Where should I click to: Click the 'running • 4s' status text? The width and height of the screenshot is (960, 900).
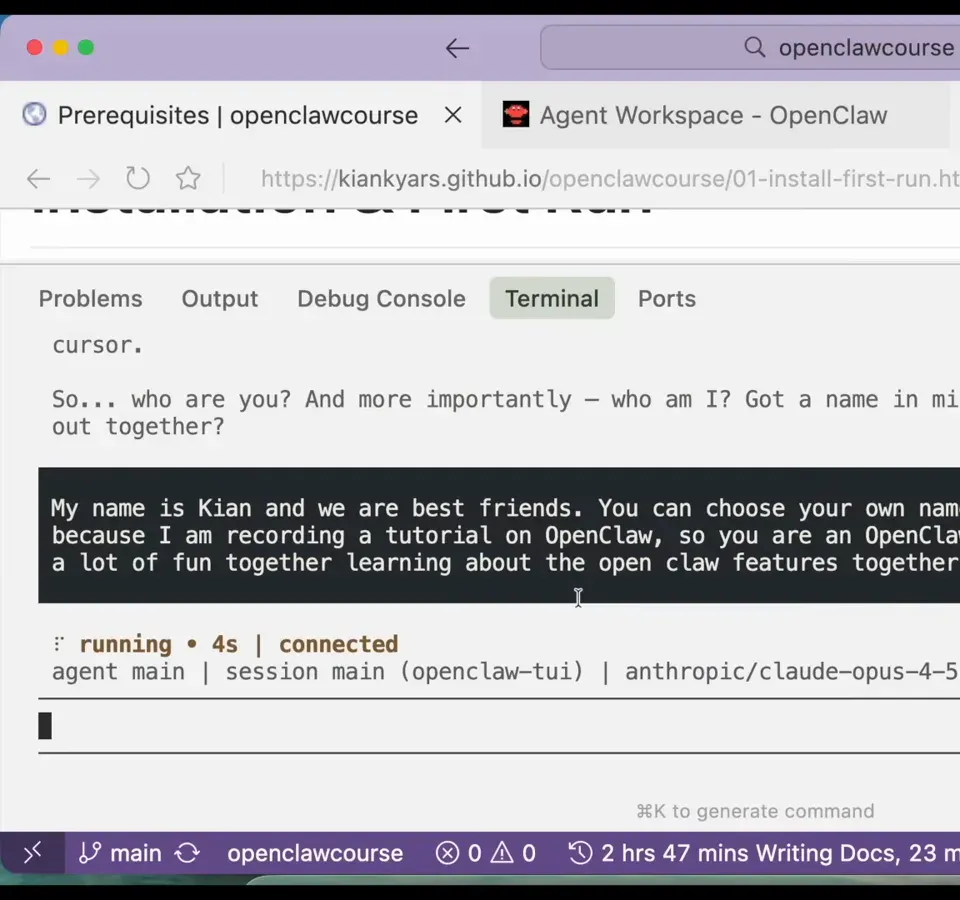click(x=159, y=644)
